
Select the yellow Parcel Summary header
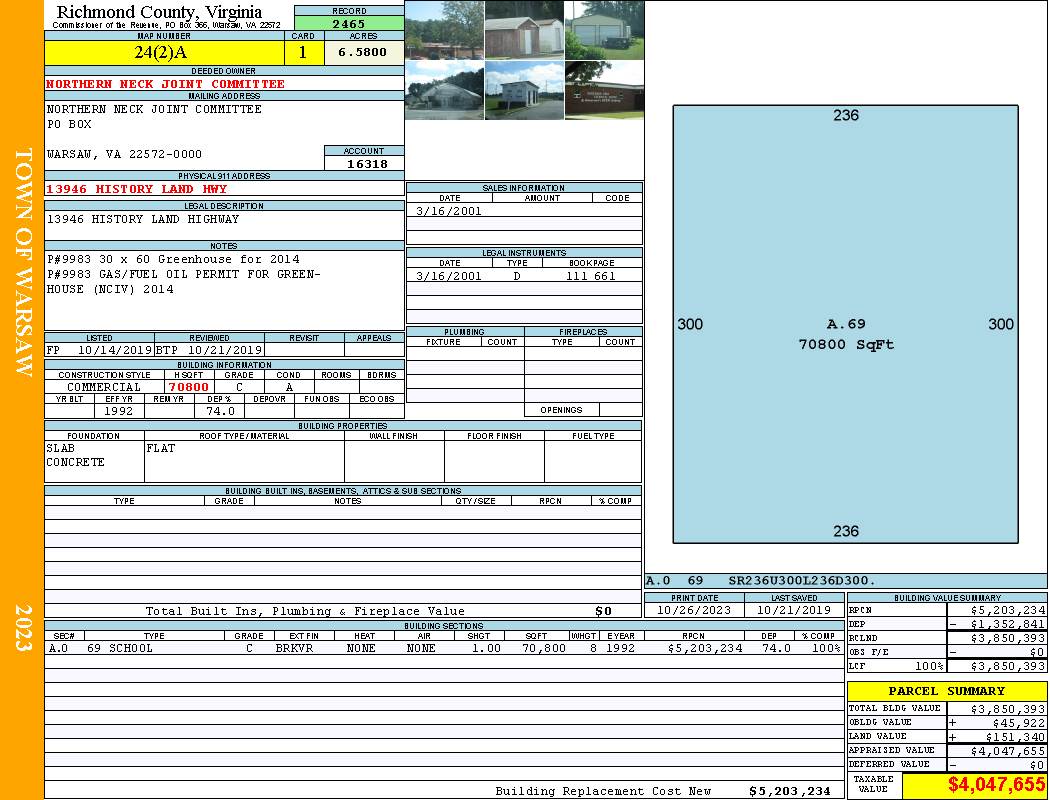tap(947, 691)
